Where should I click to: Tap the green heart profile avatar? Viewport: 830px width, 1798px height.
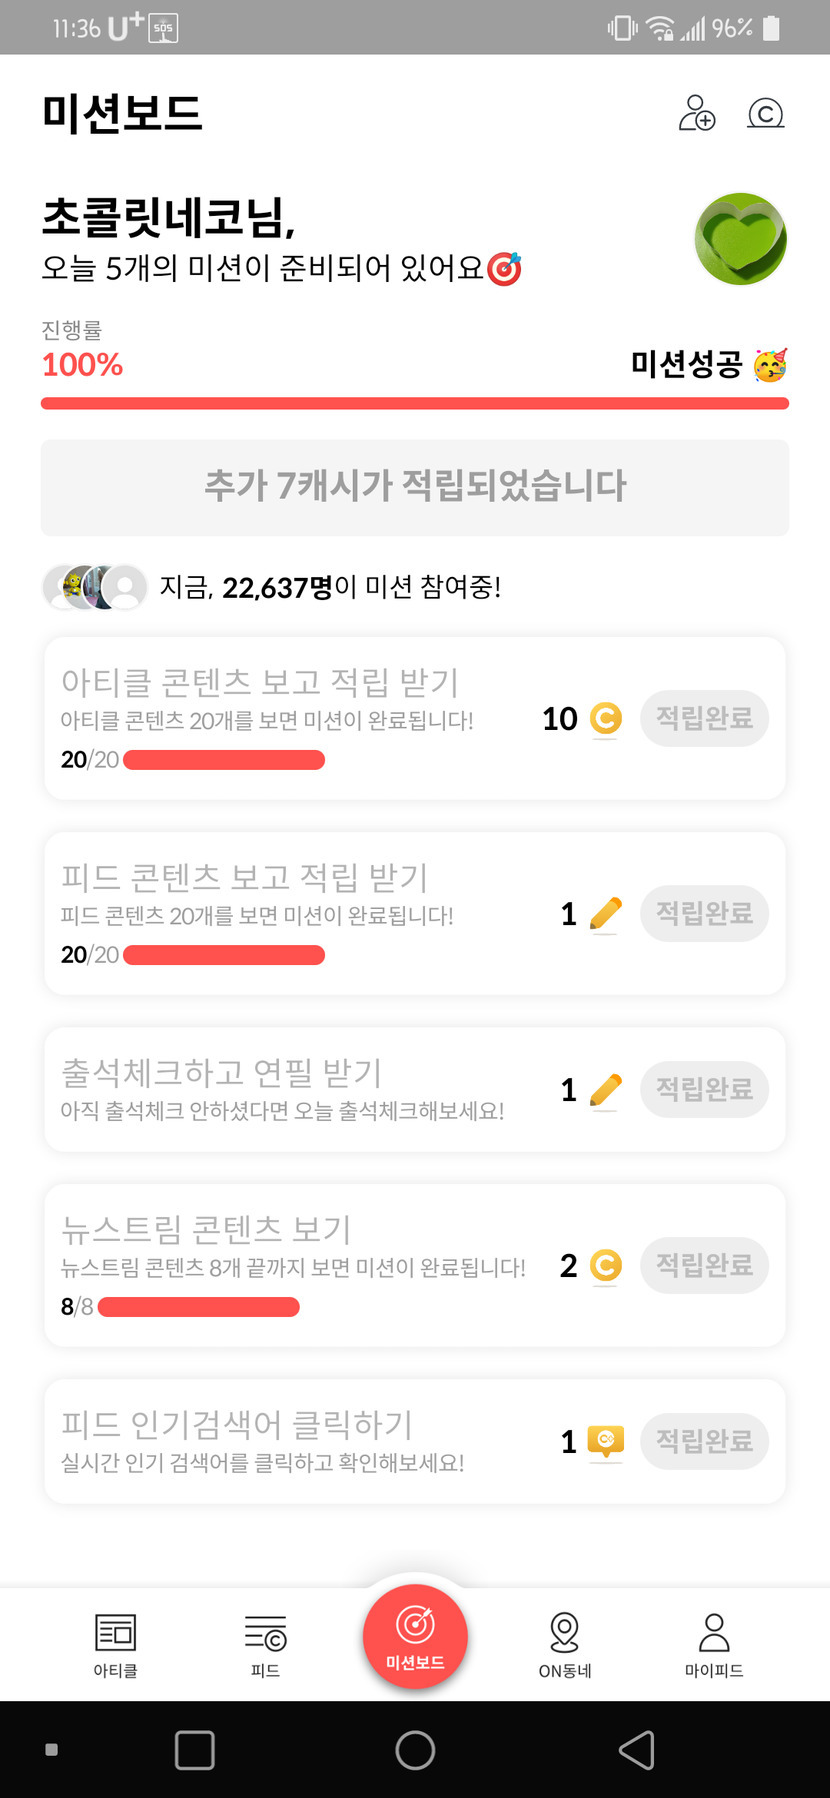point(740,239)
